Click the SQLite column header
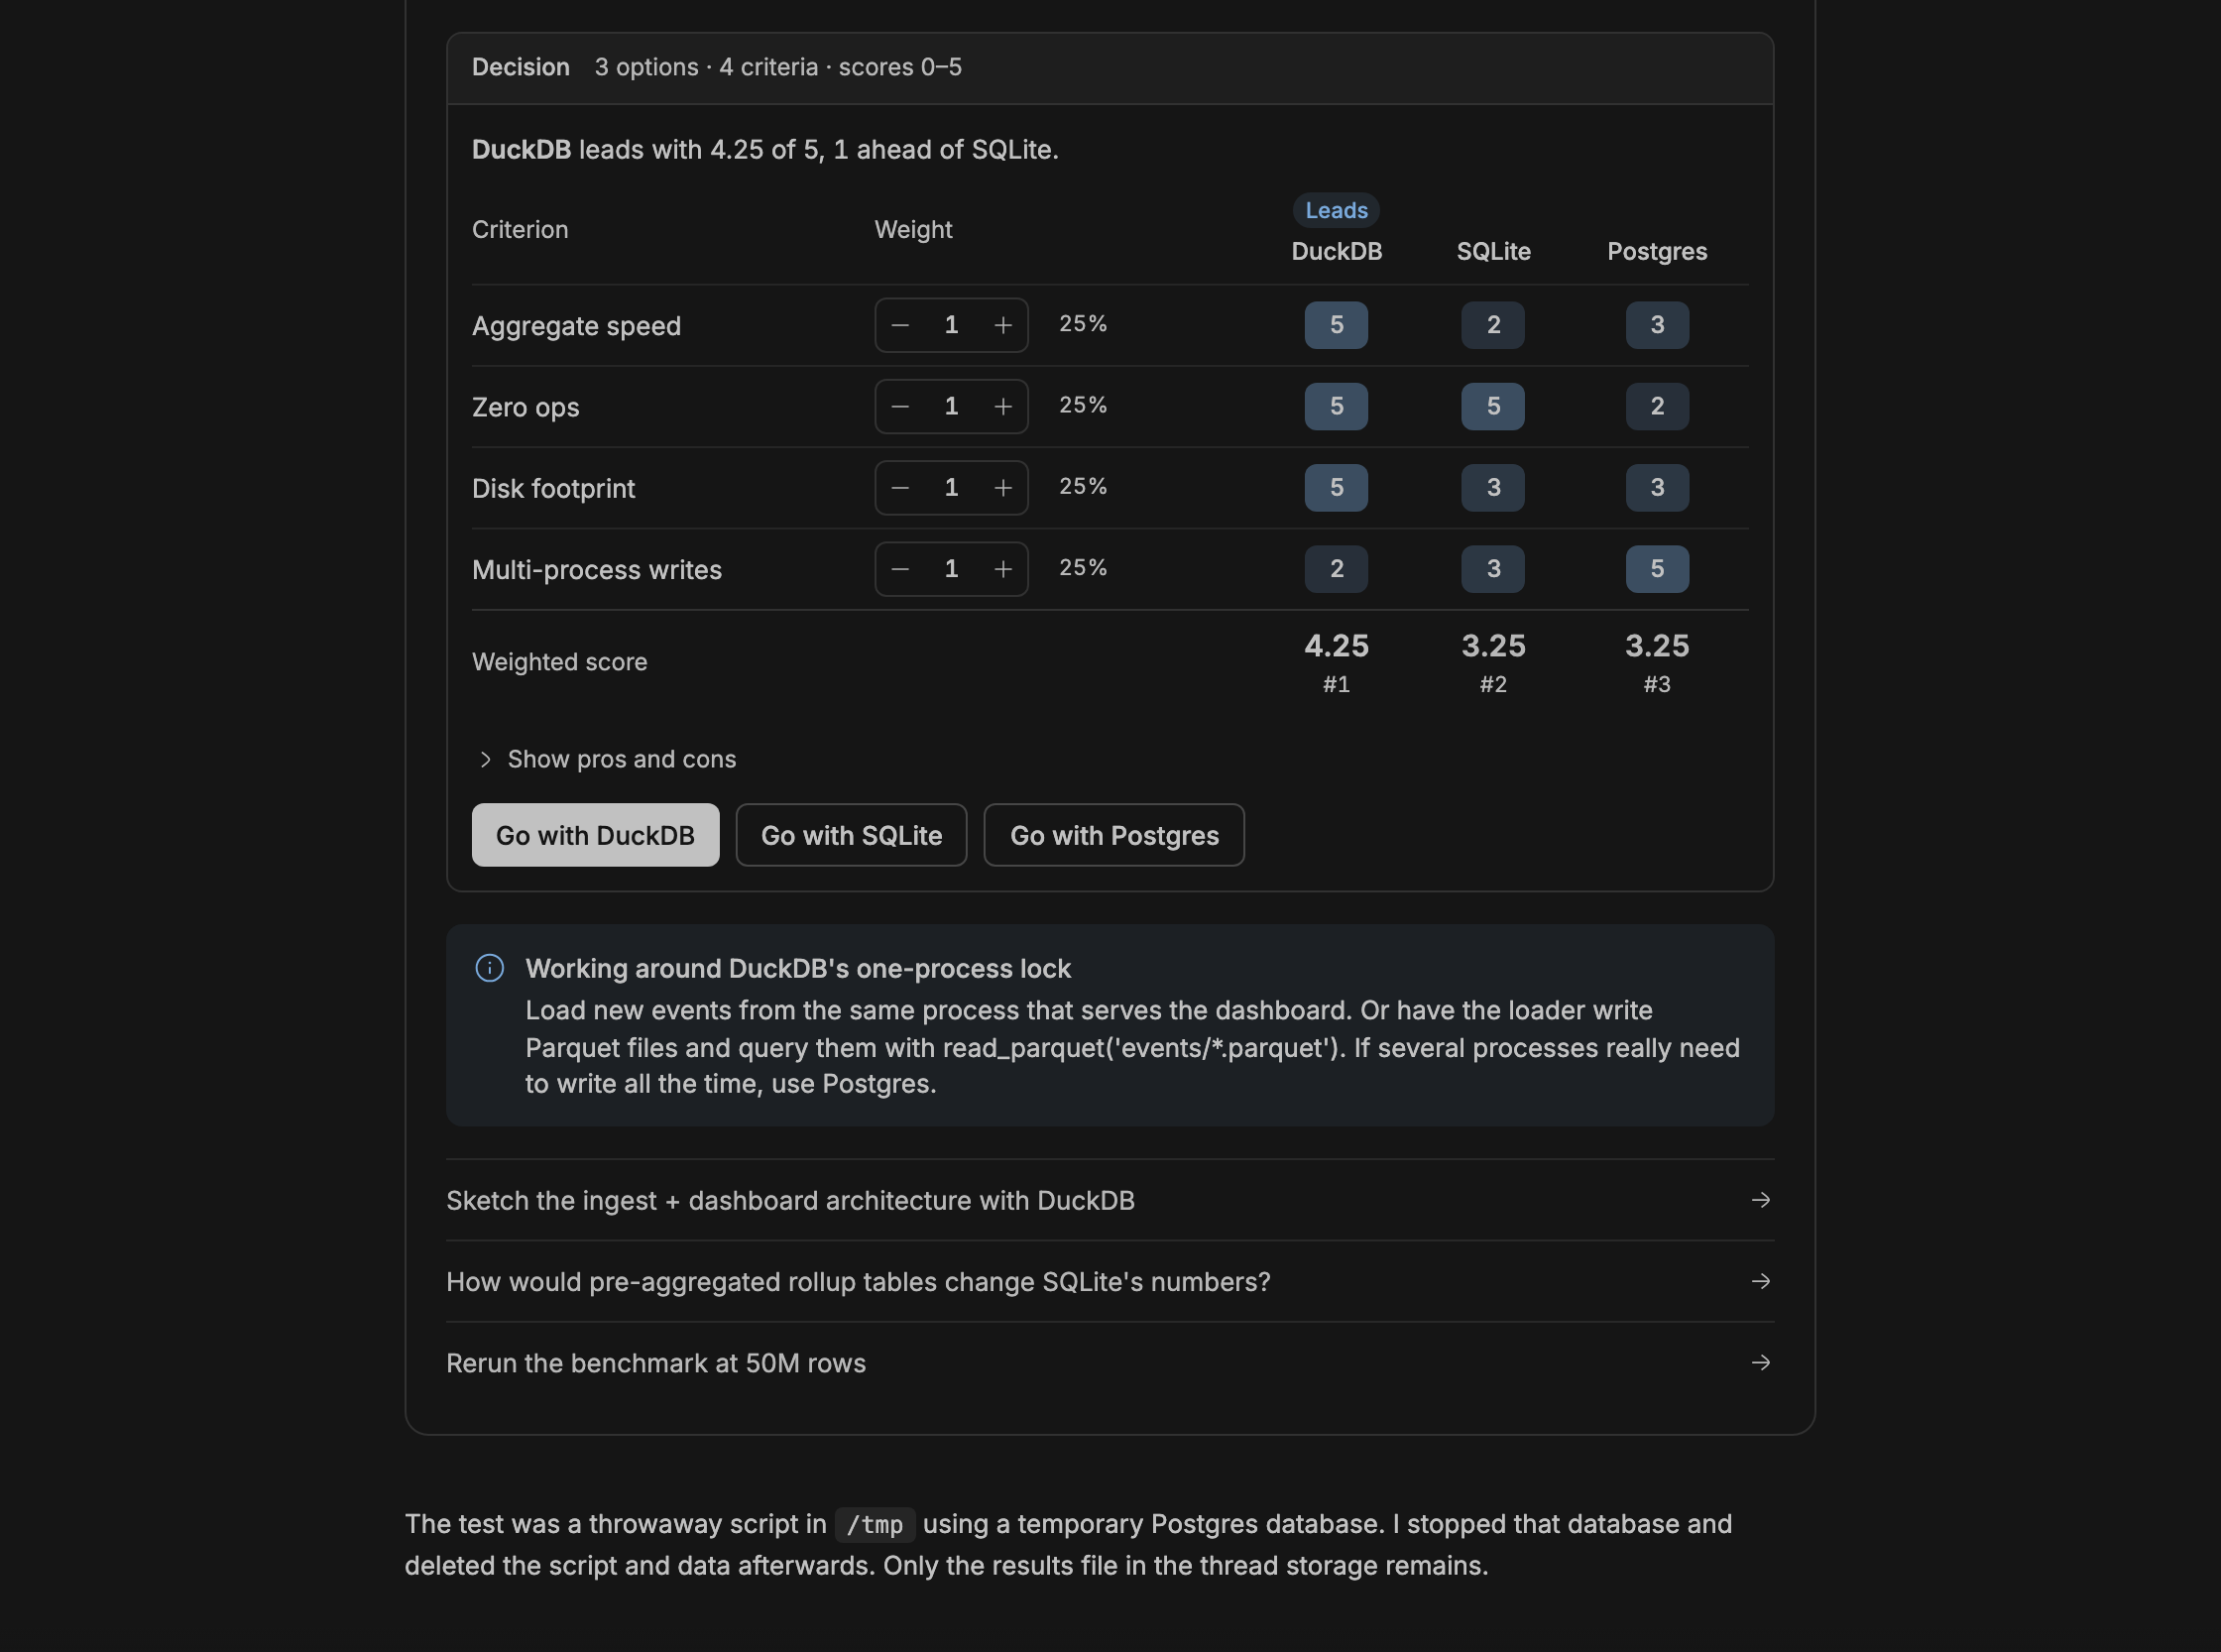This screenshot has height=1652, width=2221. click(1493, 251)
